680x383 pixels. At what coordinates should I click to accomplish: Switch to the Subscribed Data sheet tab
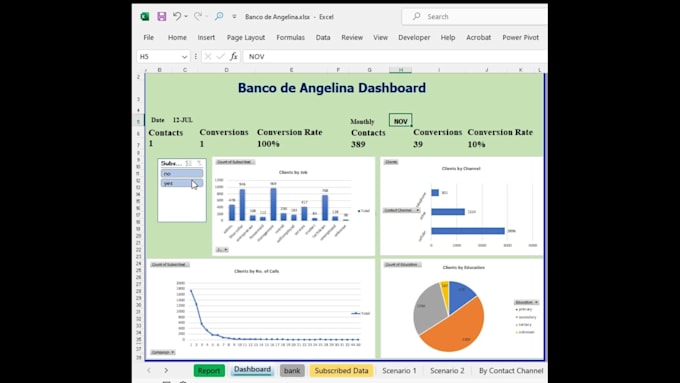(341, 370)
